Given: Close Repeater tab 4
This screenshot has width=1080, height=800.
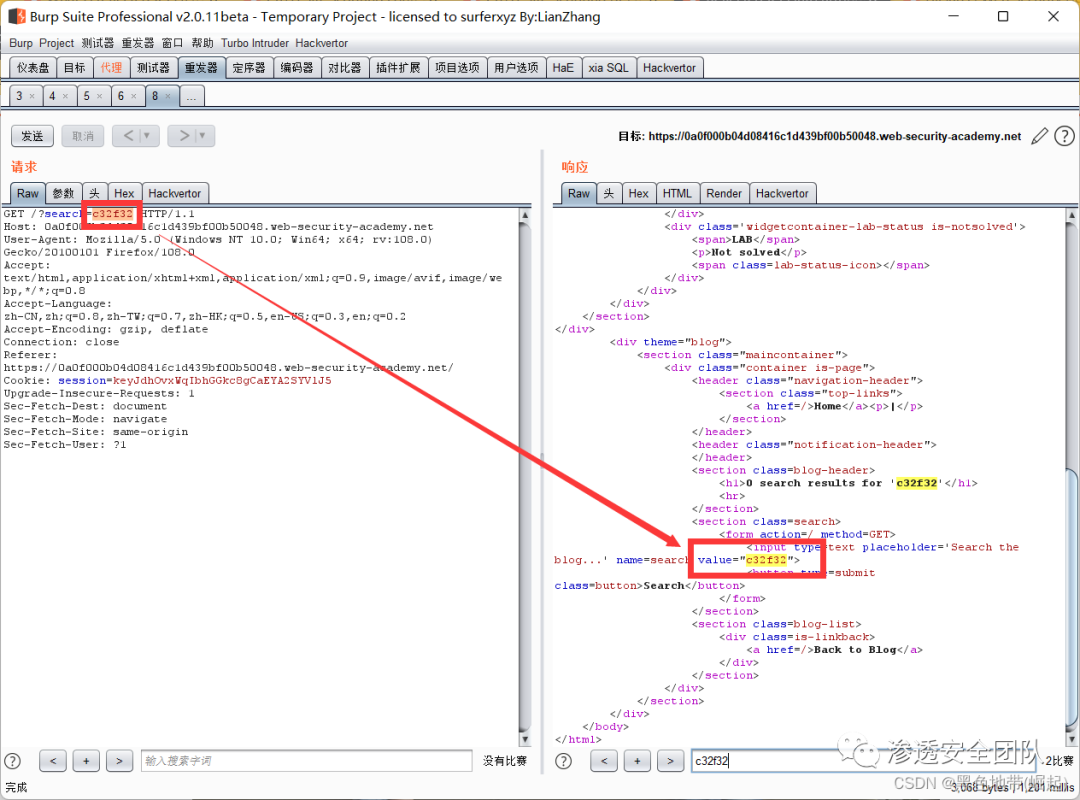Looking at the screenshot, I should [65, 96].
